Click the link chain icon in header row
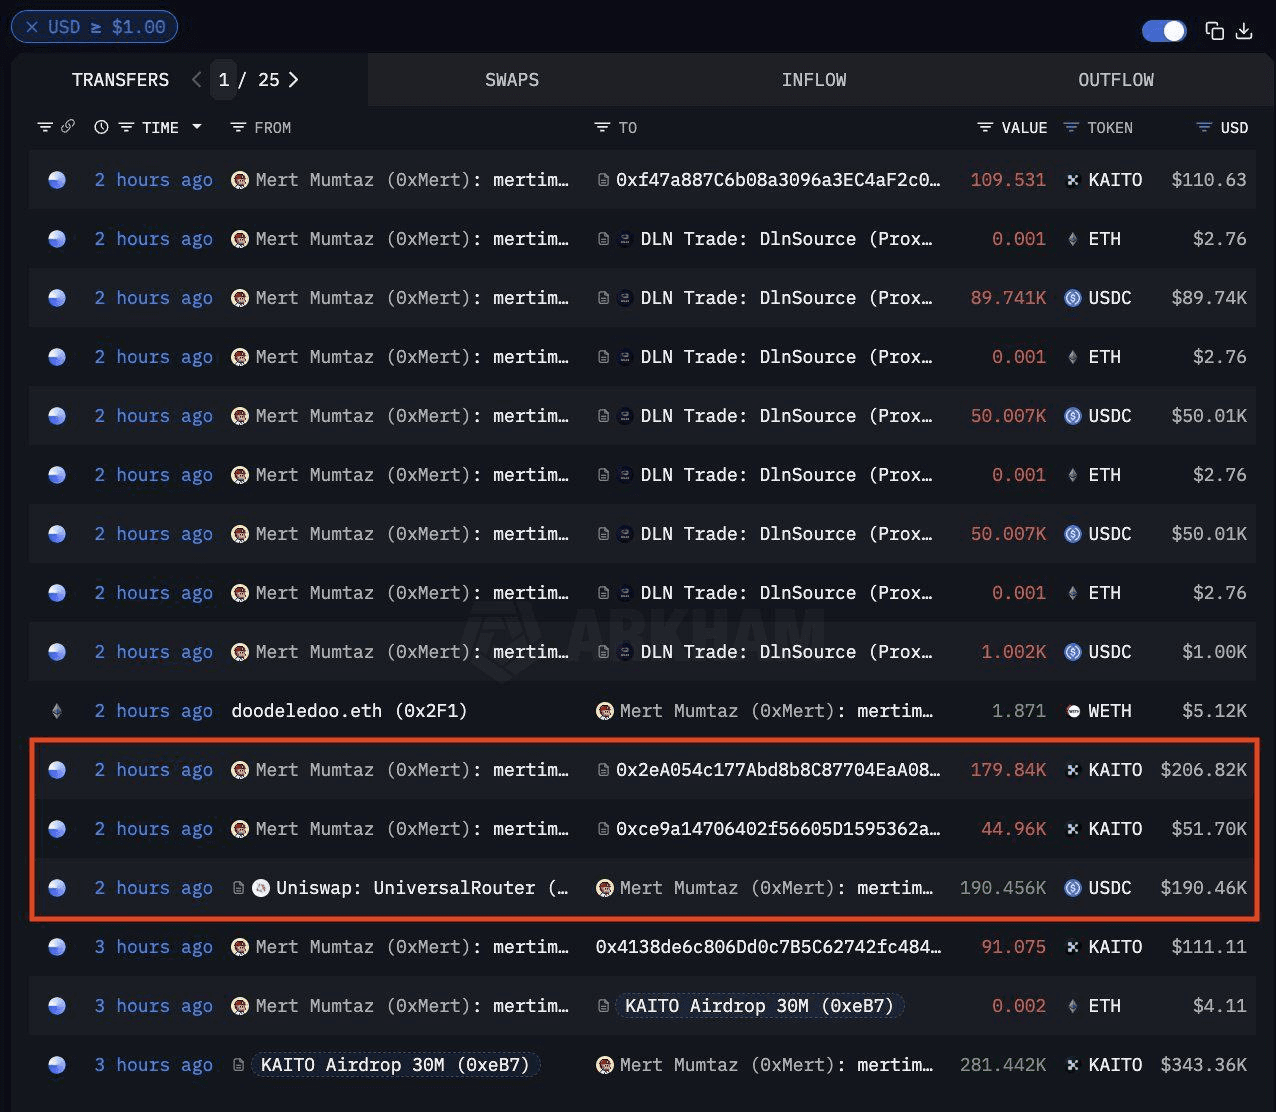 68,127
